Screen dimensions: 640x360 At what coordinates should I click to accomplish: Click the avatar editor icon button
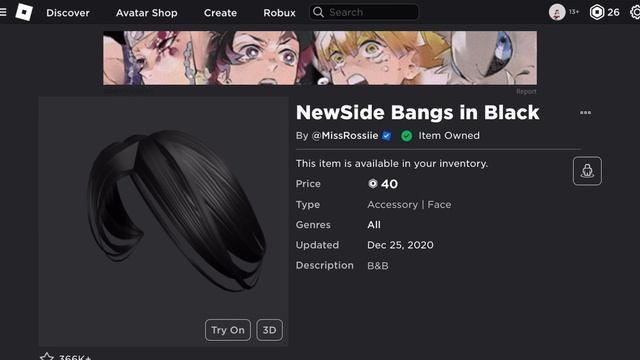(587, 171)
